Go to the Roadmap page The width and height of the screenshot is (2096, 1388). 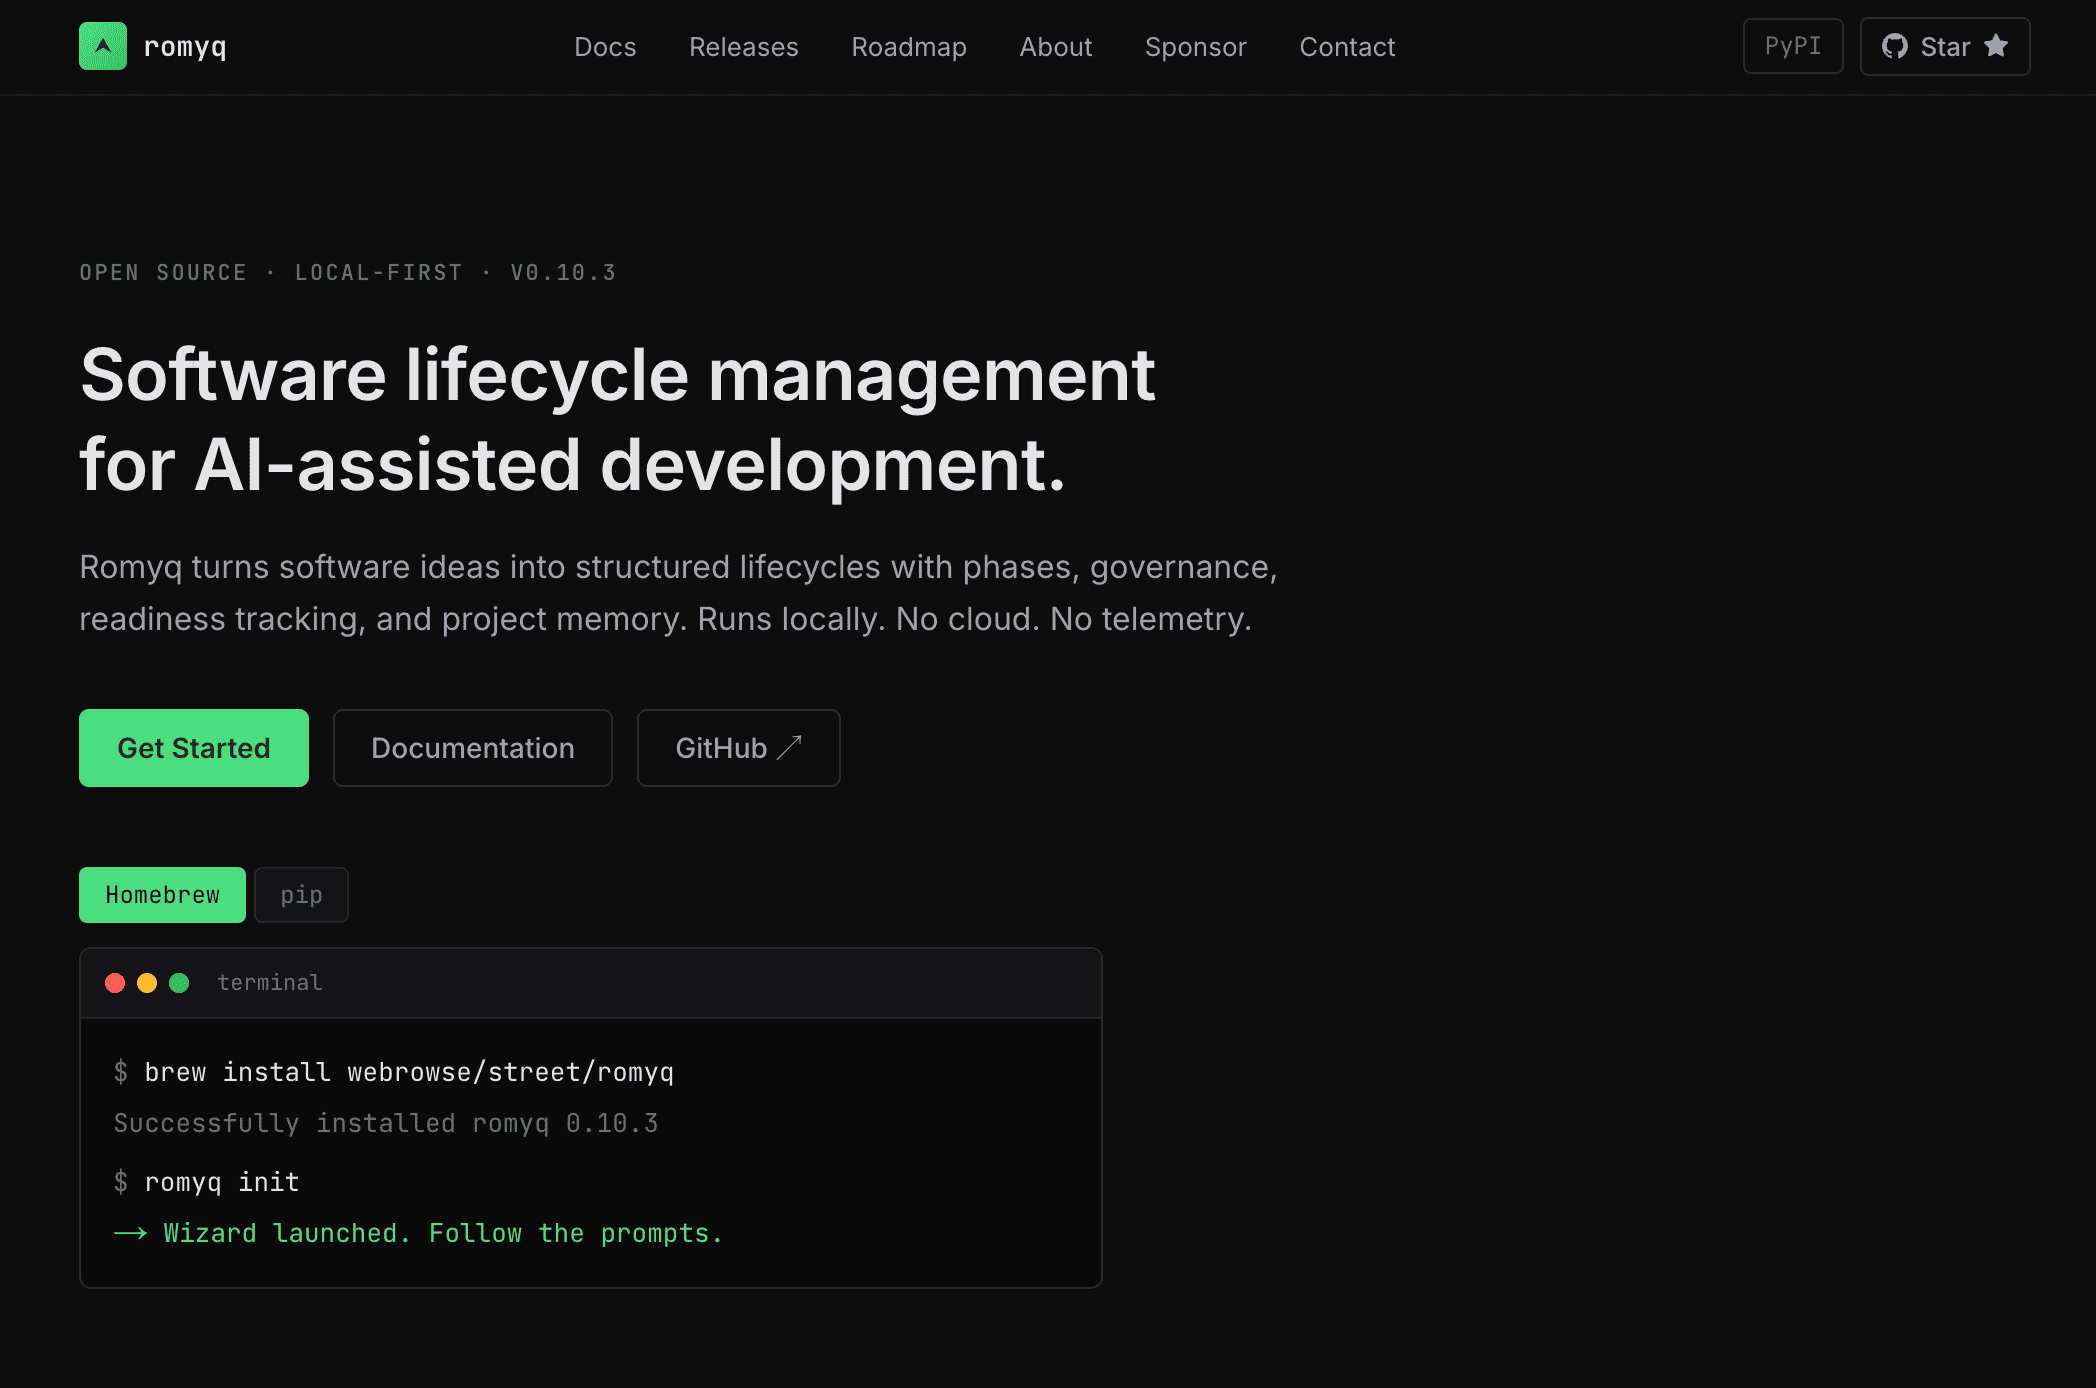click(x=909, y=47)
